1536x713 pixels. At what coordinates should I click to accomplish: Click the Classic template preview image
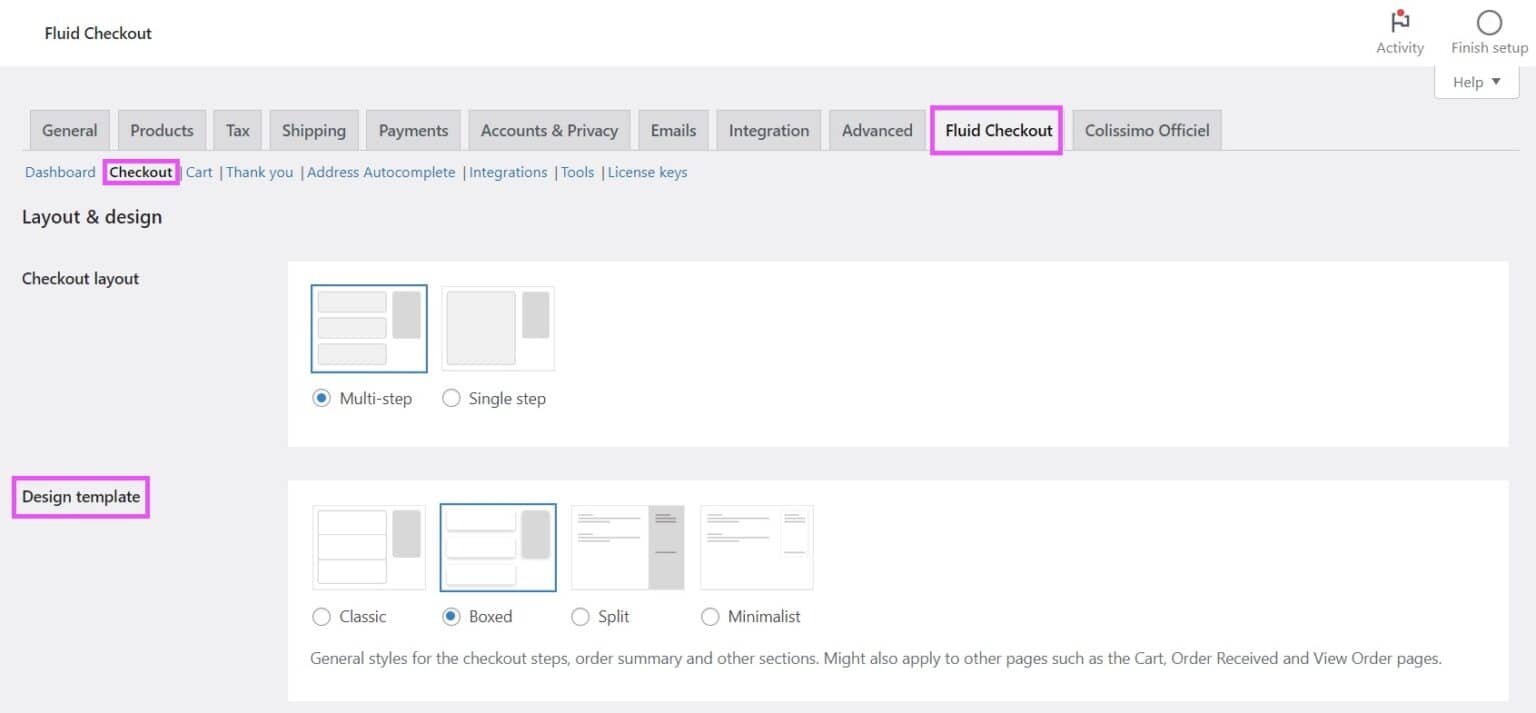(x=368, y=546)
